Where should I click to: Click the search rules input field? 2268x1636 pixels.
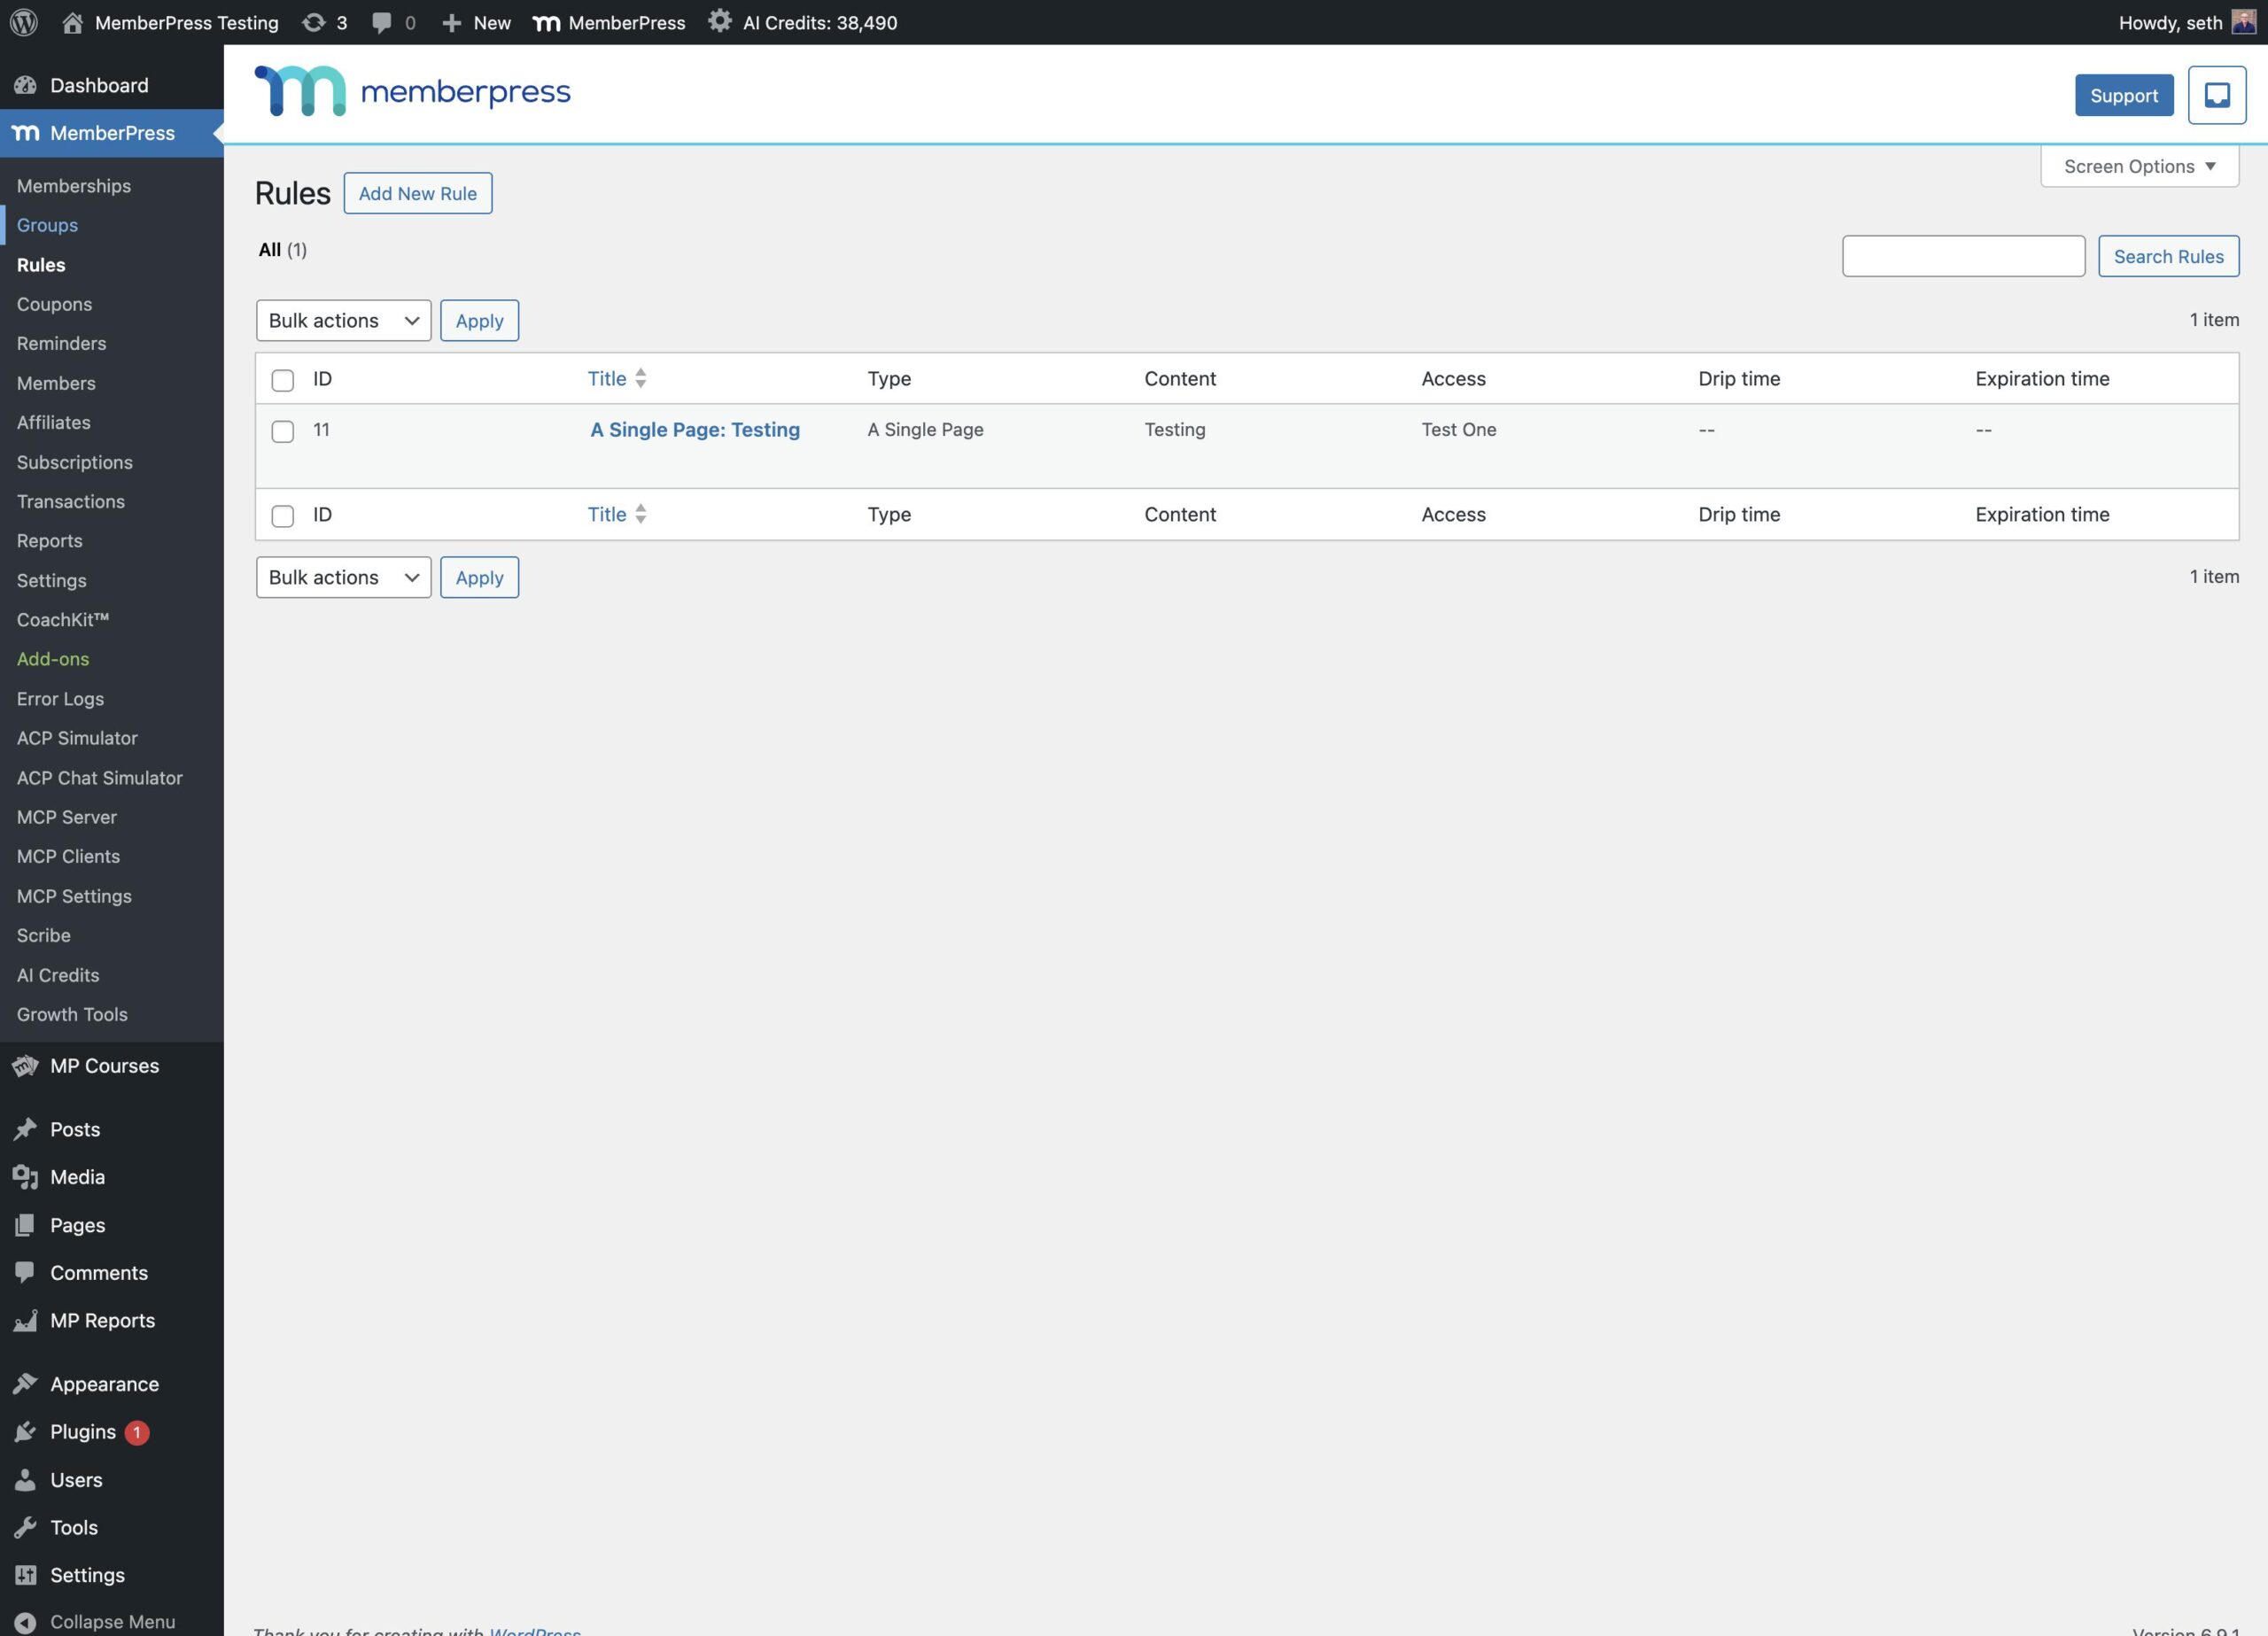point(1963,256)
